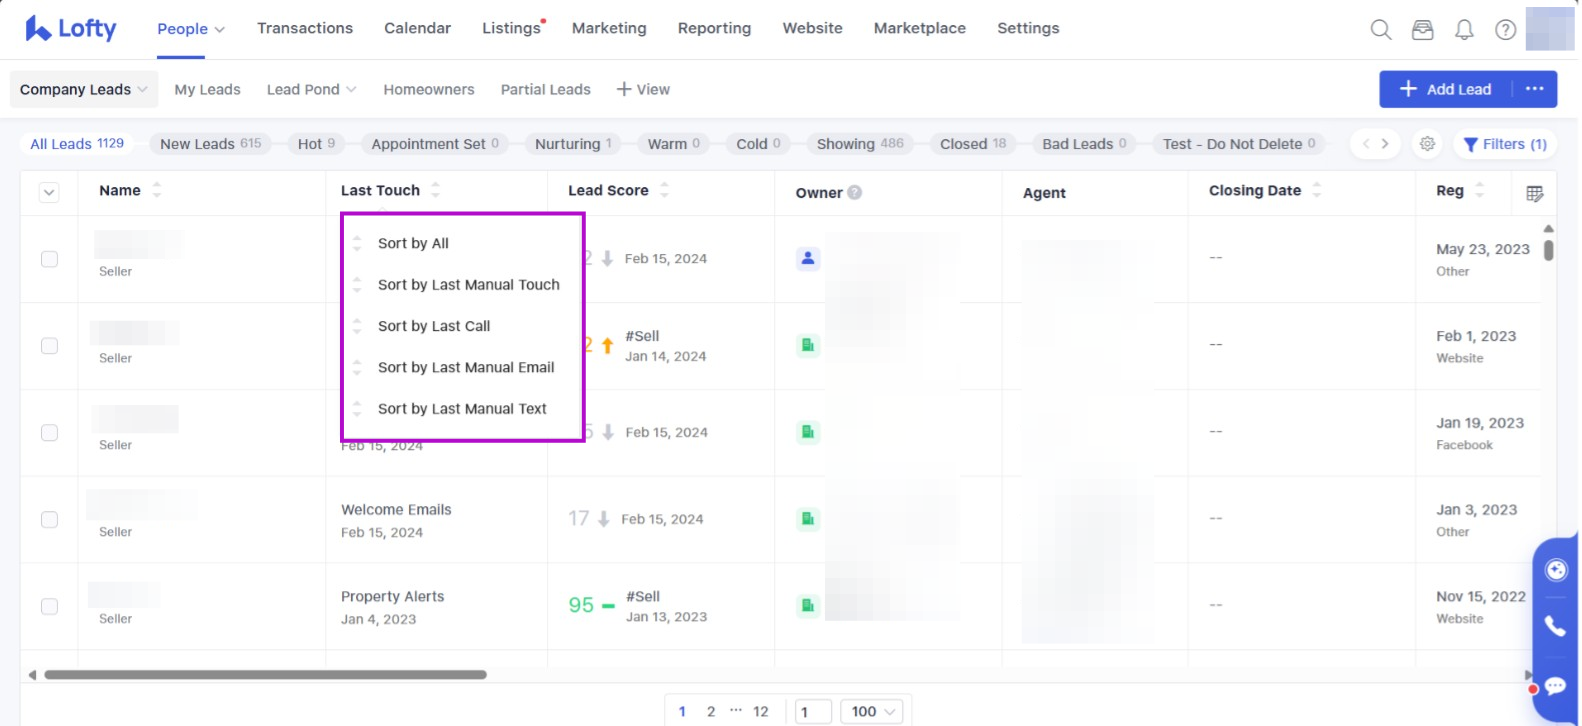
Task: Toggle the select-all leads header checkbox
Action: click(49, 193)
